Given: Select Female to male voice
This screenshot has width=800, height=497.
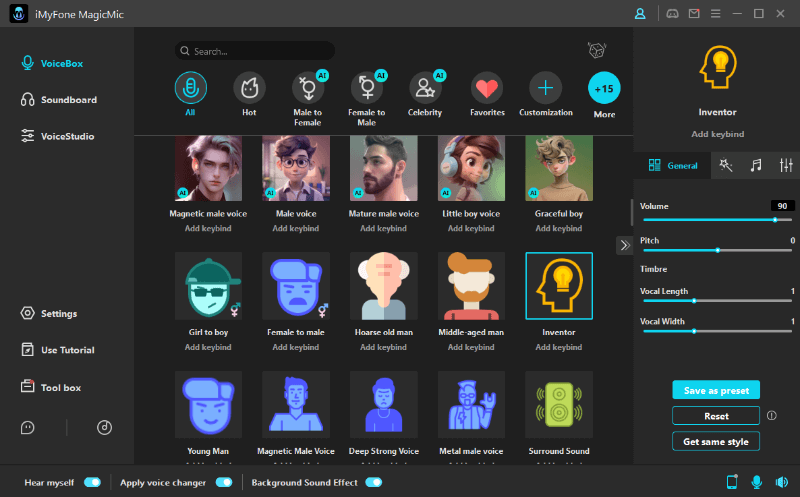Looking at the screenshot, I should pyautogui.click(x=296, y=286).
